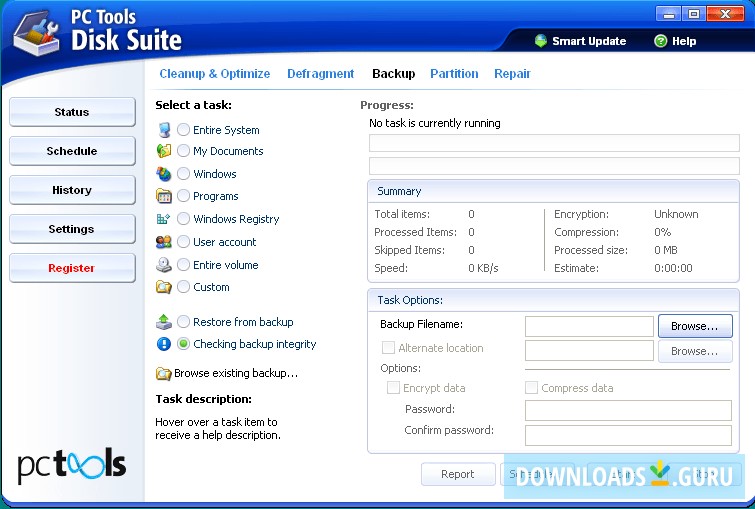Select the Restore from backup radio button
Screen dimensions: 755x509
pyautogui.click(x=183, y=322)
